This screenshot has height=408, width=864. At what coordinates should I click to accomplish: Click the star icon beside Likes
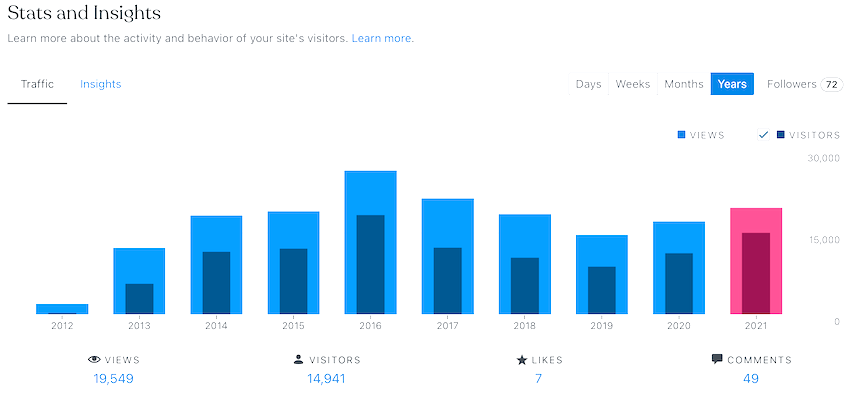click(x=521, y=359)
